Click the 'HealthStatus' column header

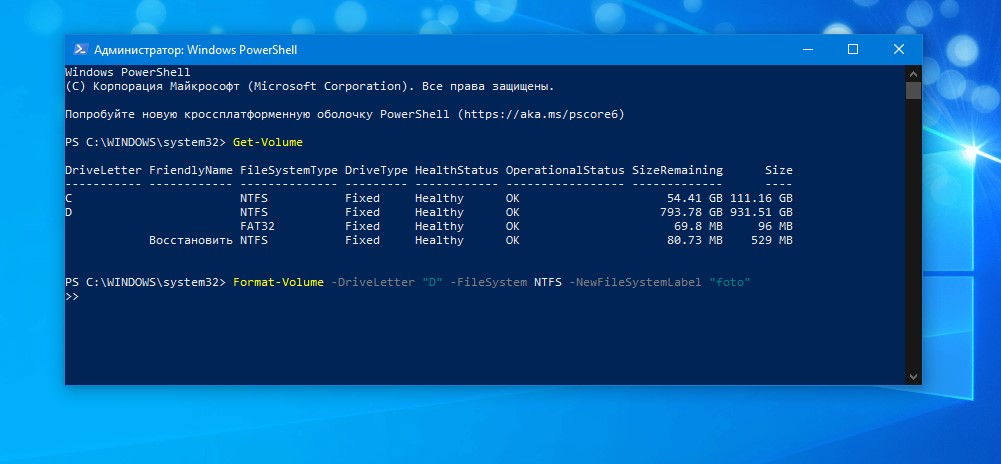pyautogui.click(x=456, y=170)
